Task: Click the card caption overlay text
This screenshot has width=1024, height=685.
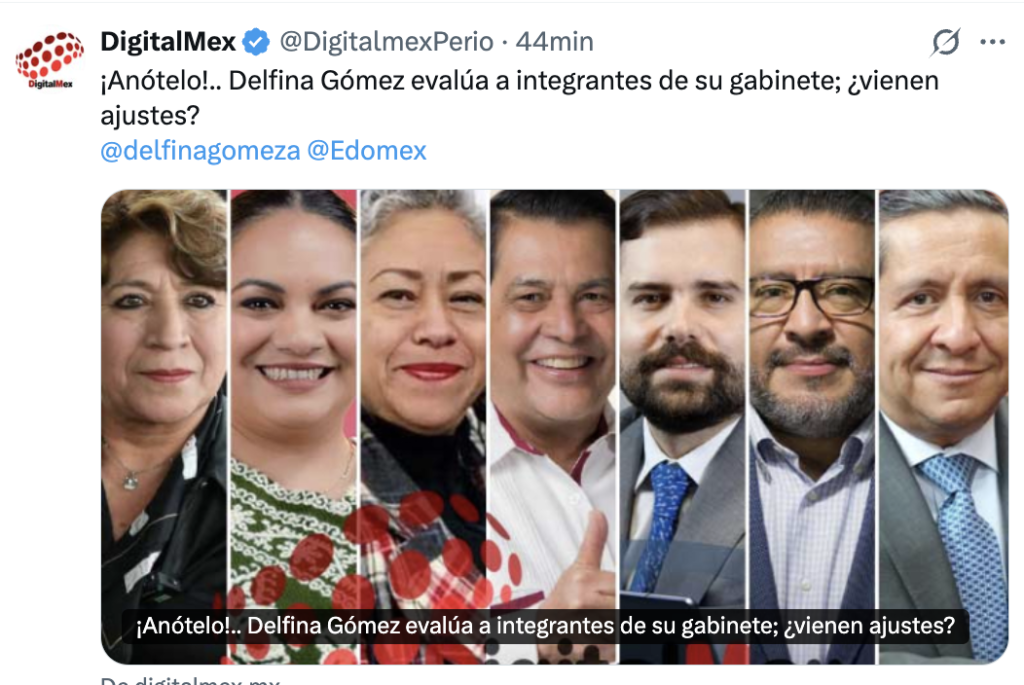Action: click(x=545, y=626)
